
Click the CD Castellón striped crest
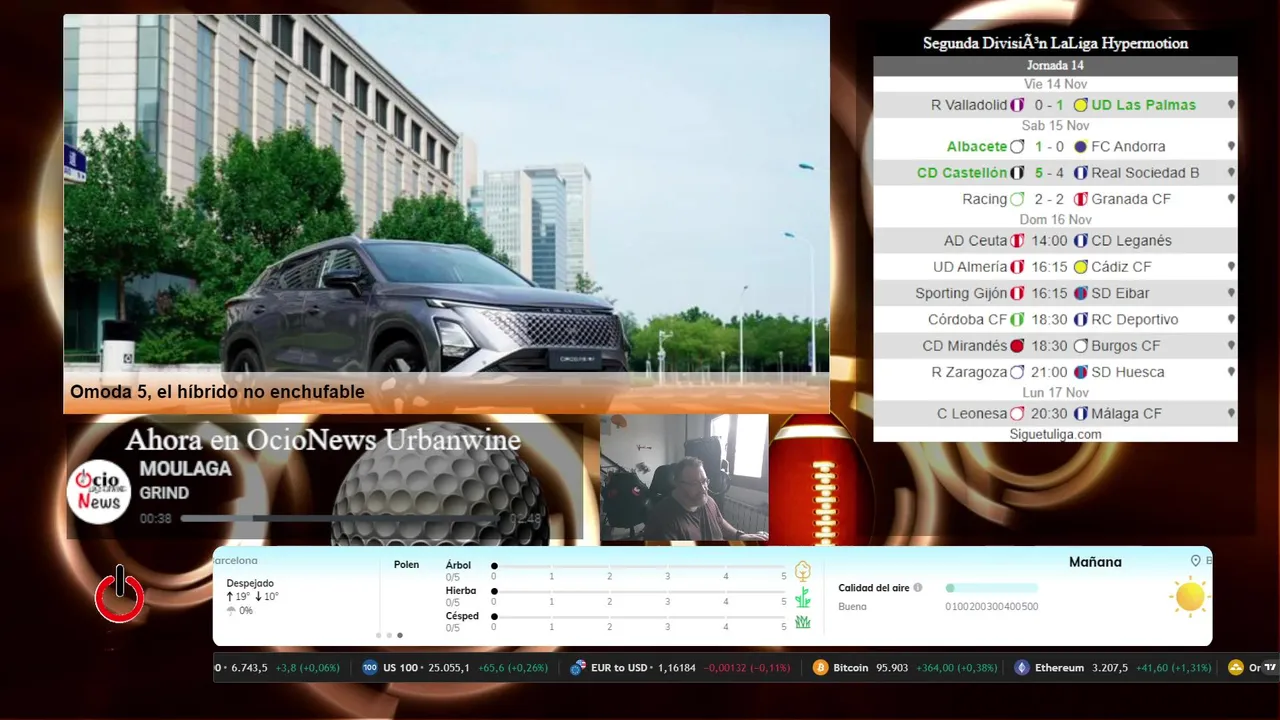click(1017, 173)
